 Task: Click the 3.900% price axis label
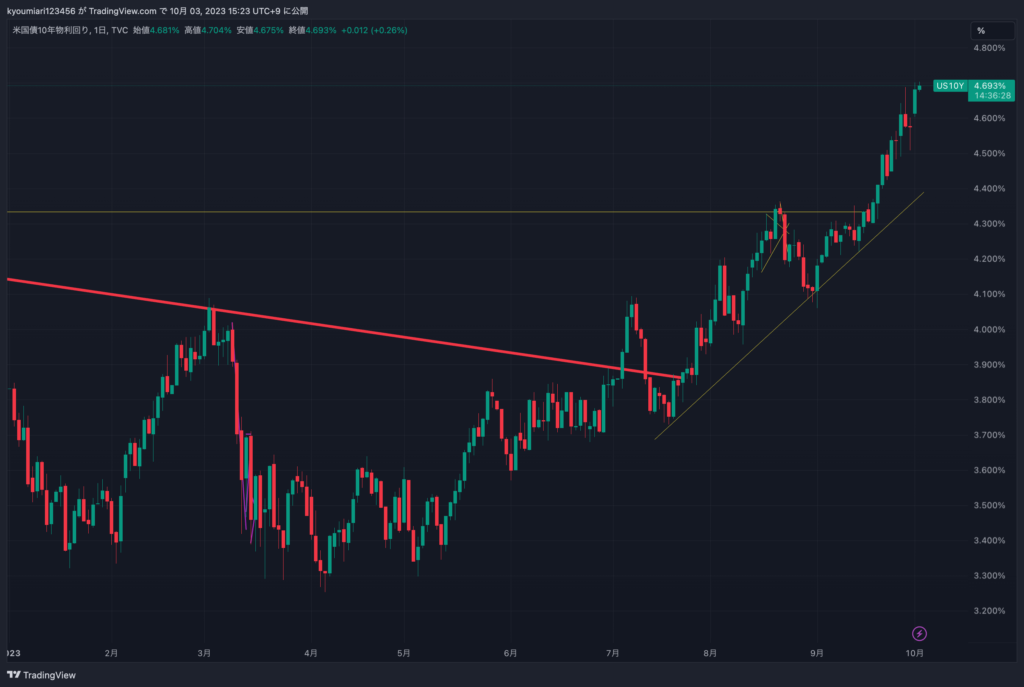[x=989, y=365]
